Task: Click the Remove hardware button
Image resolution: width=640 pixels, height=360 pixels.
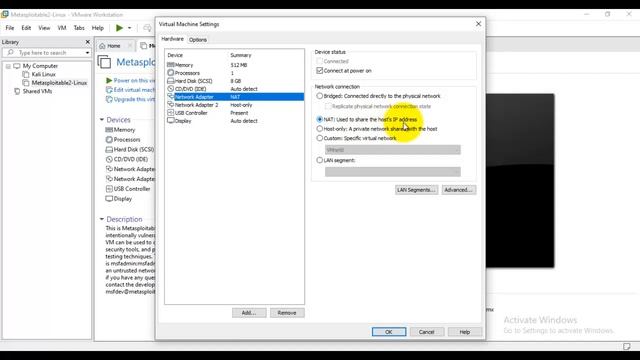Action: point(287,313)
